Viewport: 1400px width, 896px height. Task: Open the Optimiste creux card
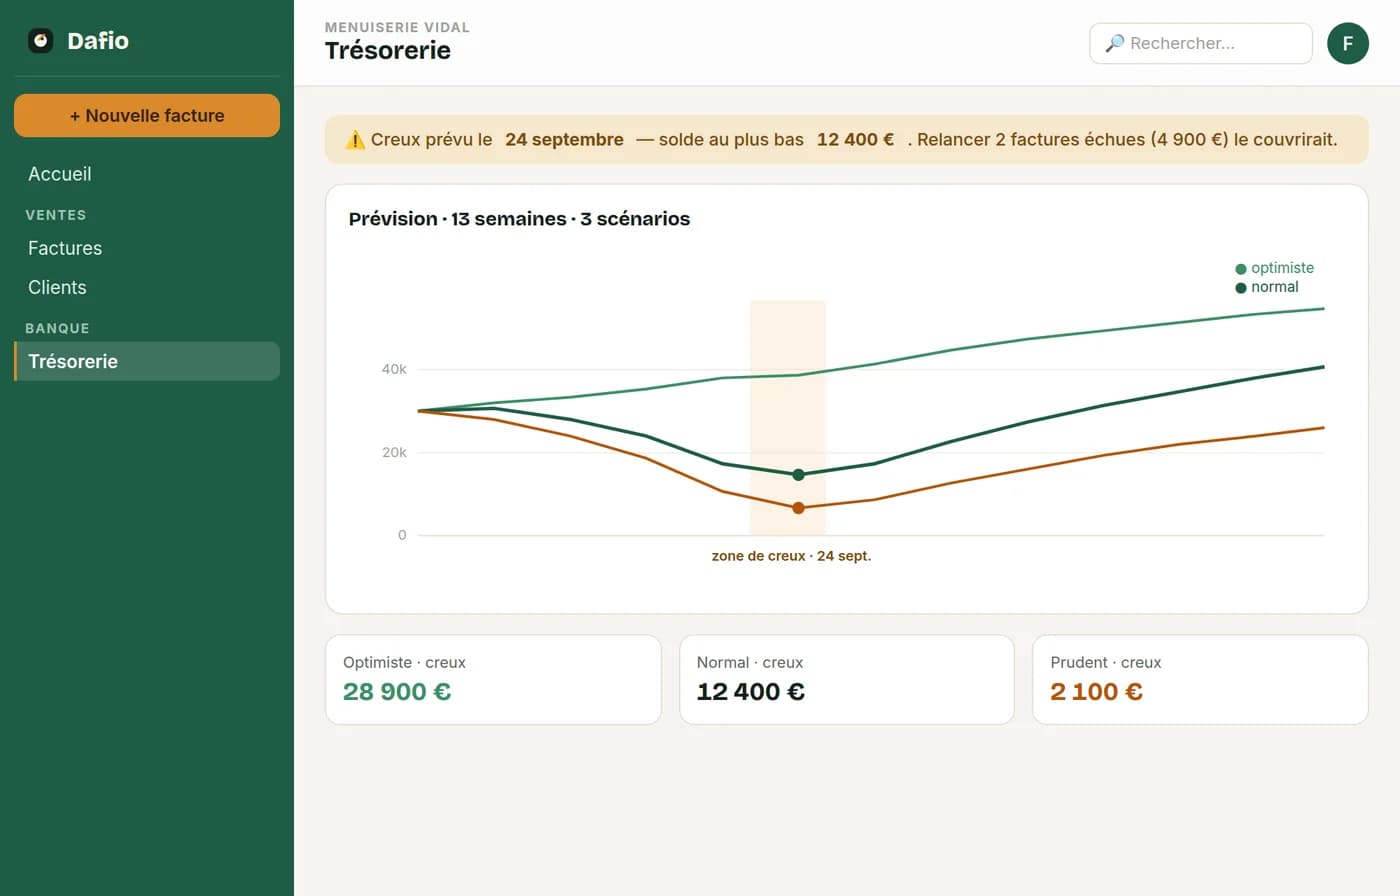pos(493,680)
